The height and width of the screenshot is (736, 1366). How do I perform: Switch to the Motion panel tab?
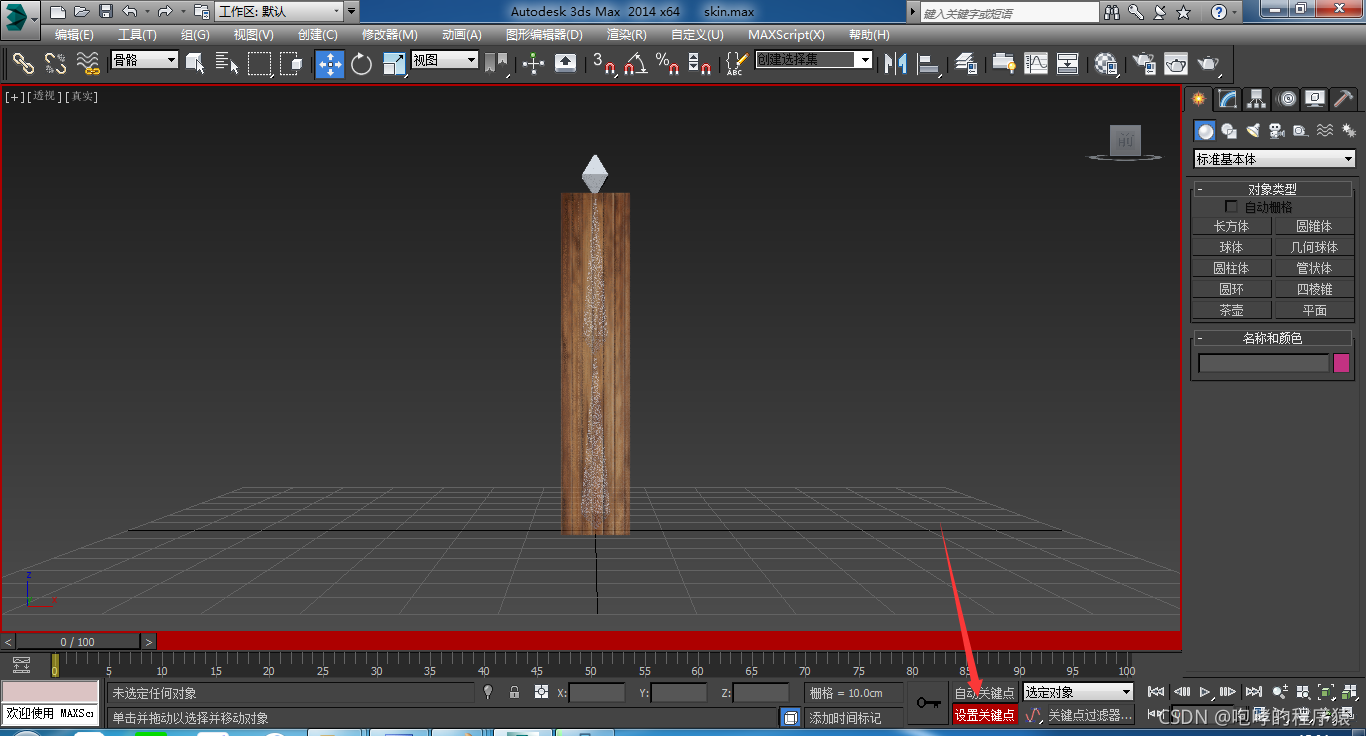1287,98
